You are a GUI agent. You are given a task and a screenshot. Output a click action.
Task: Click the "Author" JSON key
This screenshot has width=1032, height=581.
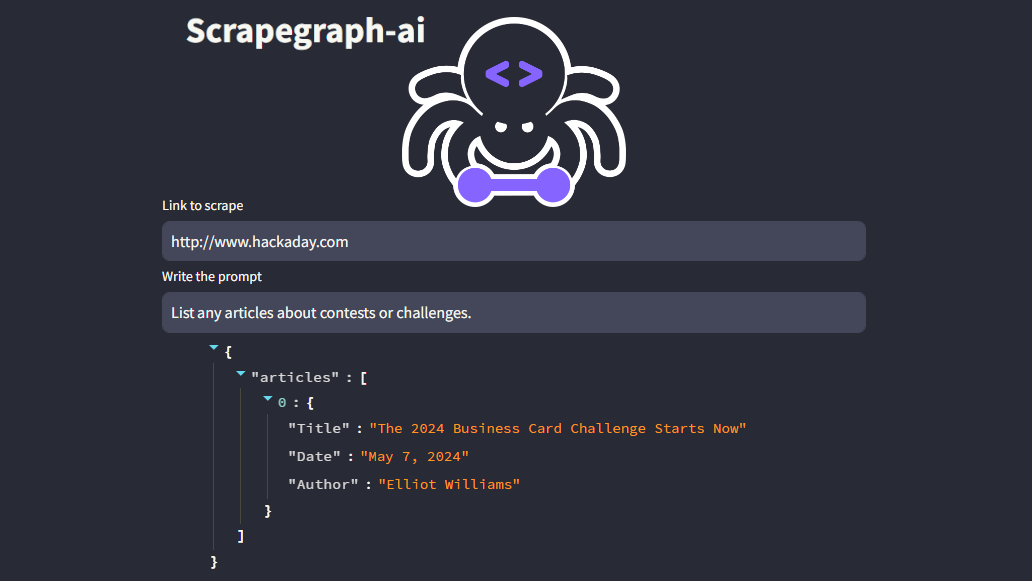(323, 485)
